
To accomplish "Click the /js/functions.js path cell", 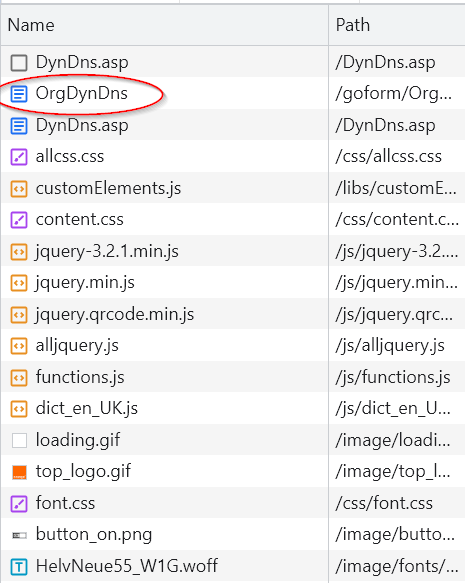I will point(397,377).
